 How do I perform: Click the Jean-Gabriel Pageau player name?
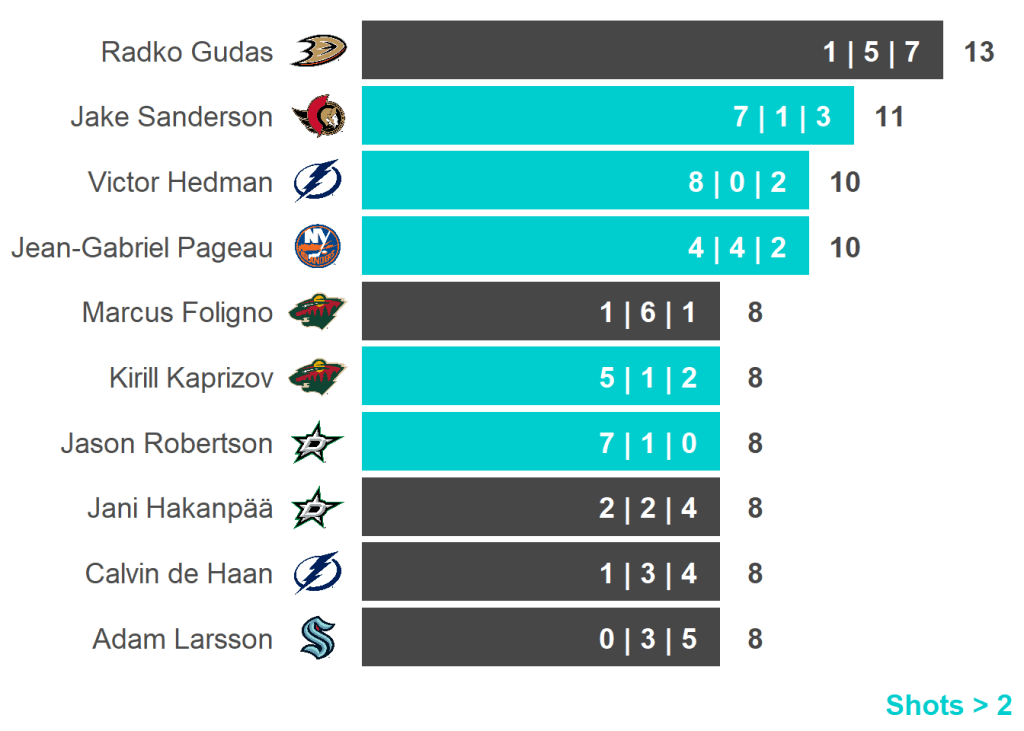141,247
